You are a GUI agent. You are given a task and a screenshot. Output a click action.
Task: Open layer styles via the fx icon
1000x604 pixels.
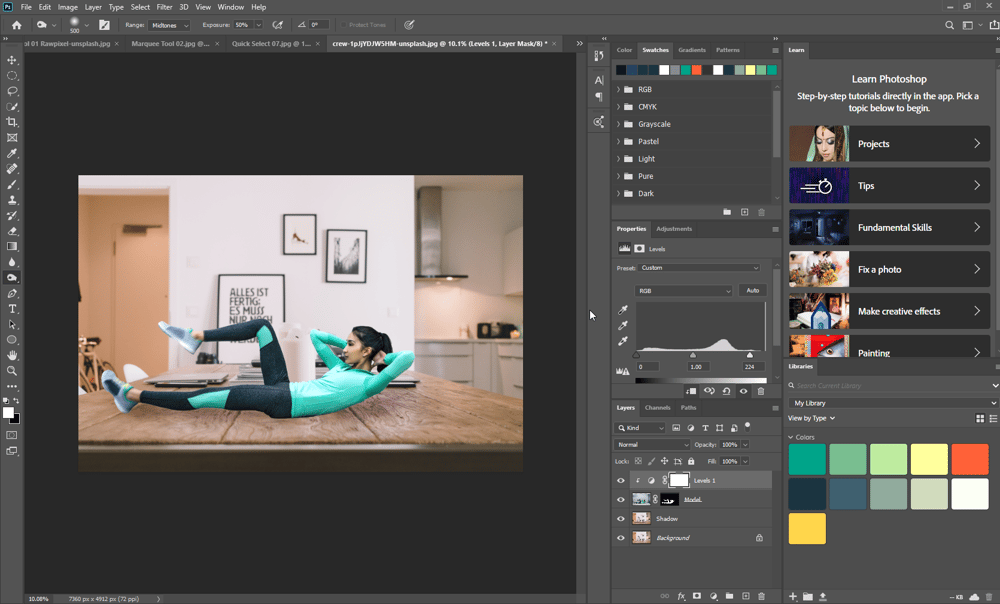(x=681, y=595)
